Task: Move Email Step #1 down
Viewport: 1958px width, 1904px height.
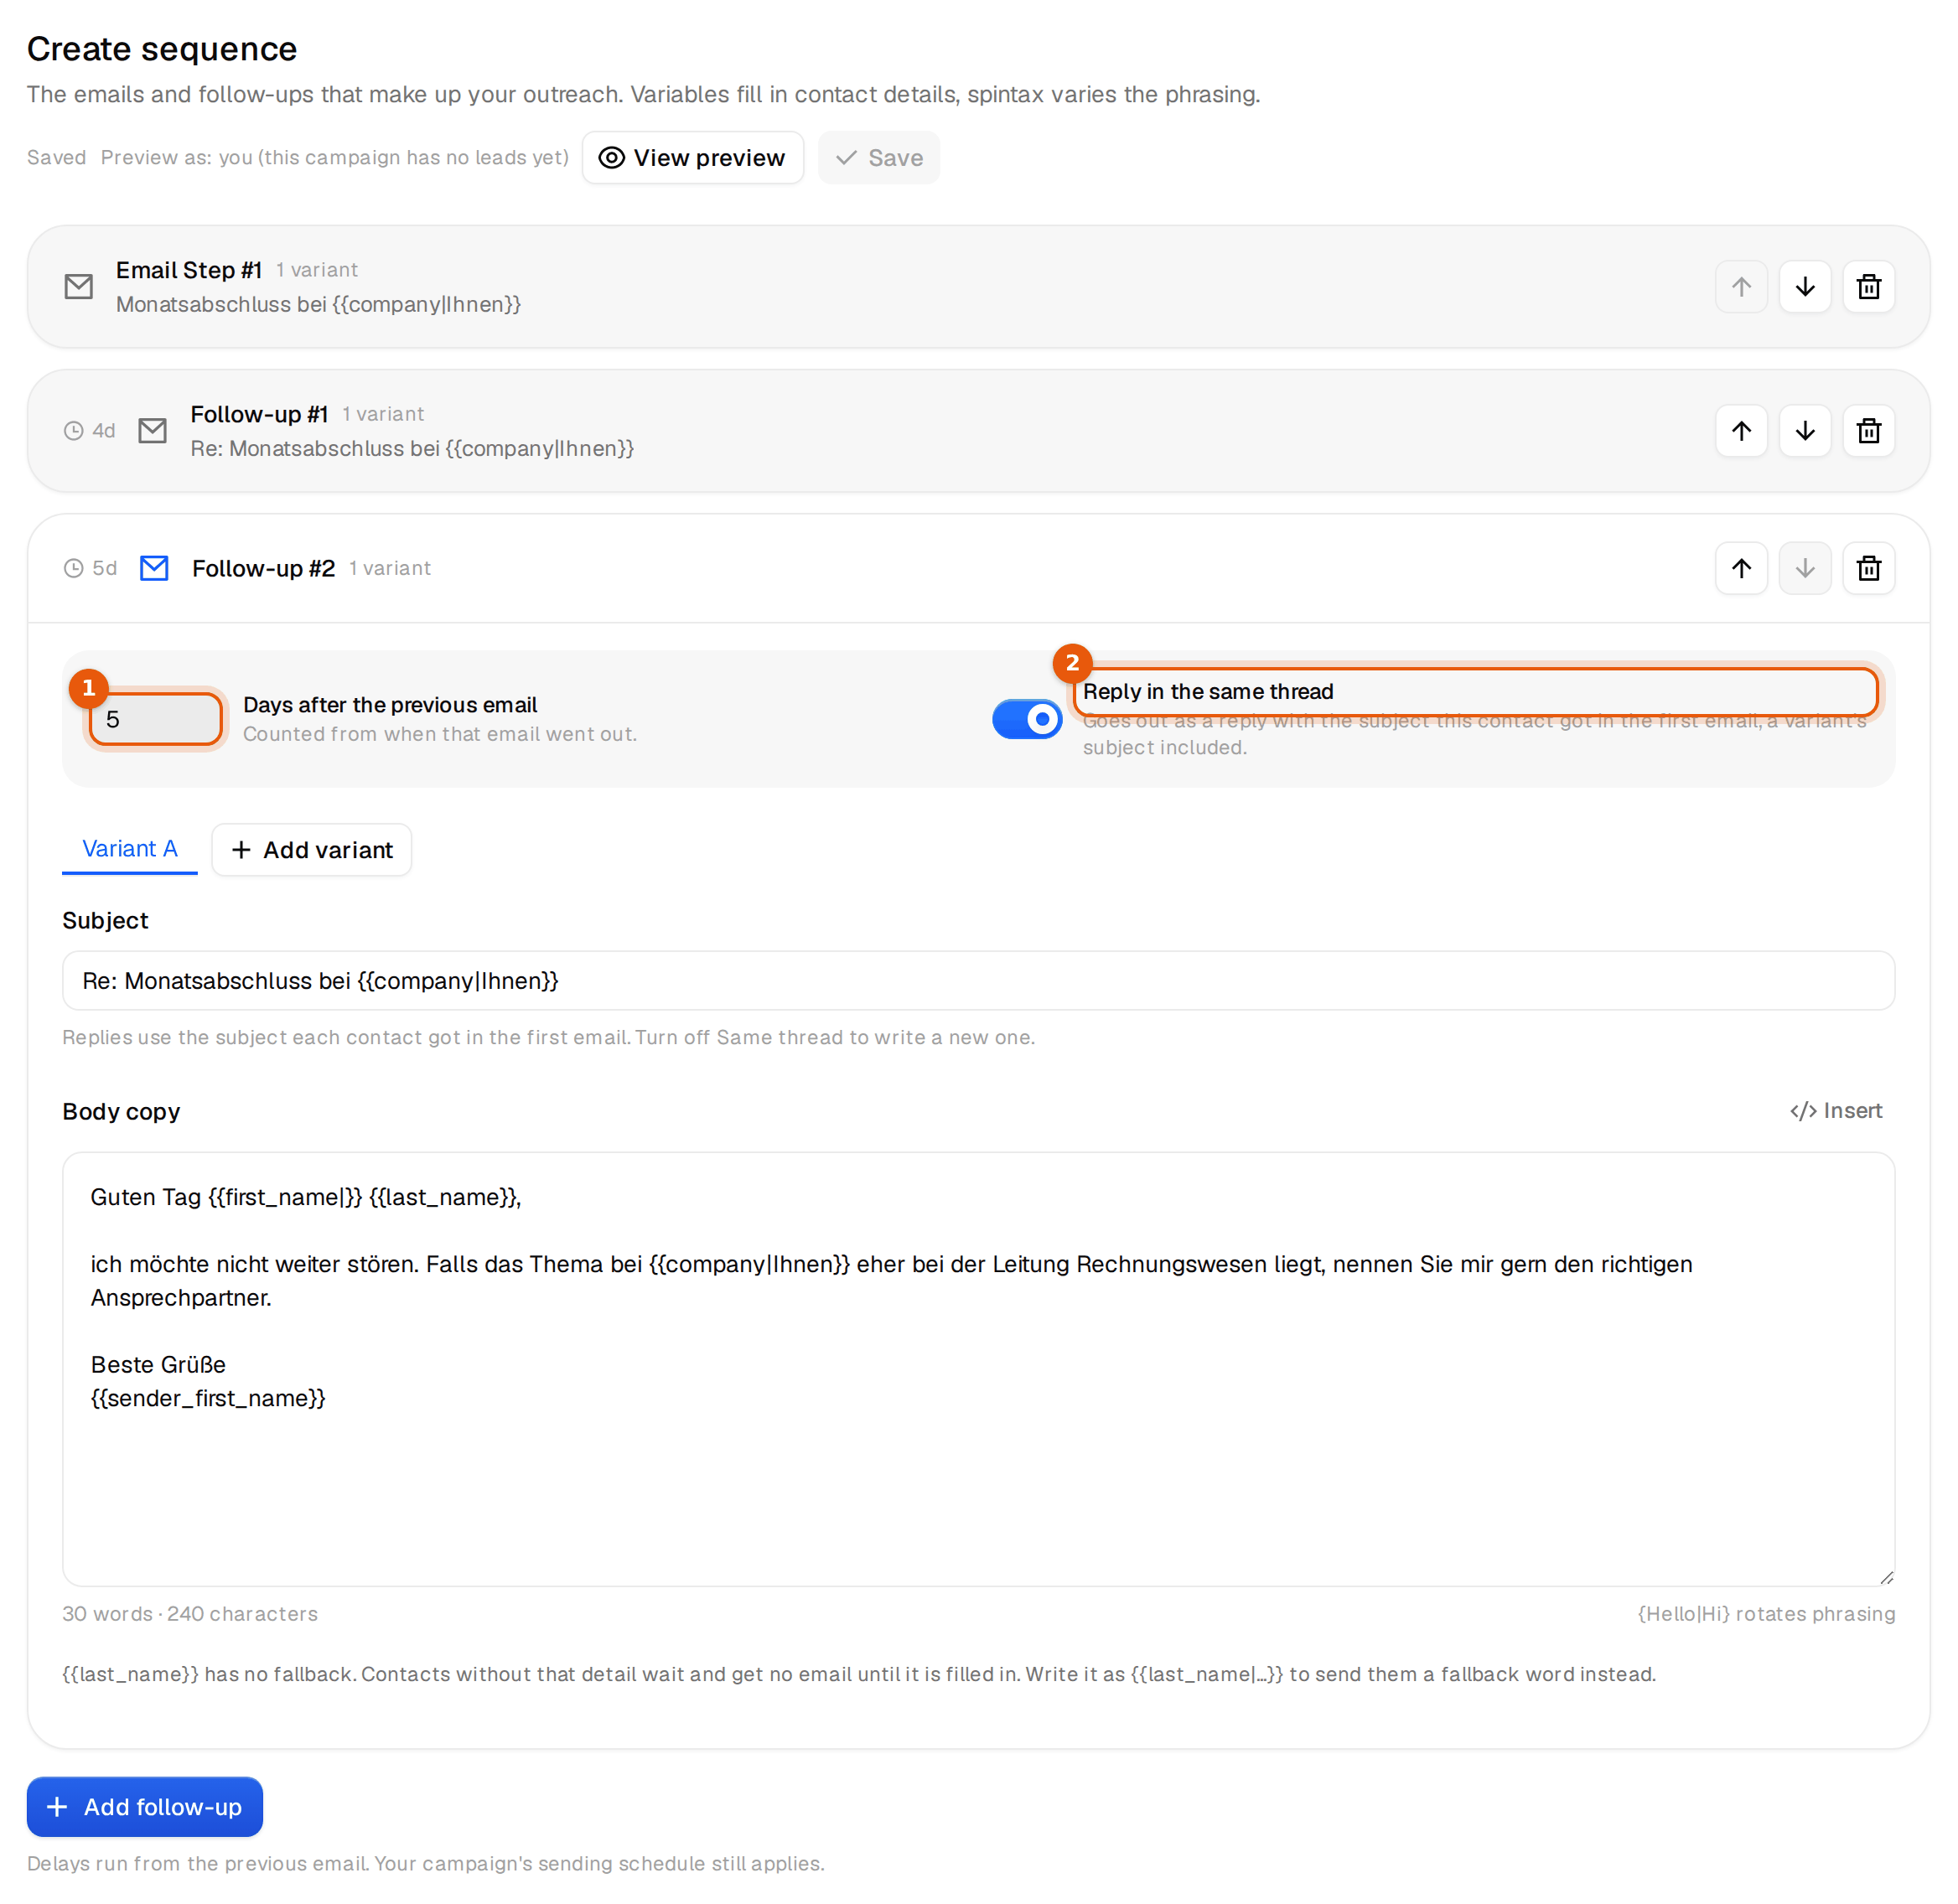Action: [x=1804, y=287]
